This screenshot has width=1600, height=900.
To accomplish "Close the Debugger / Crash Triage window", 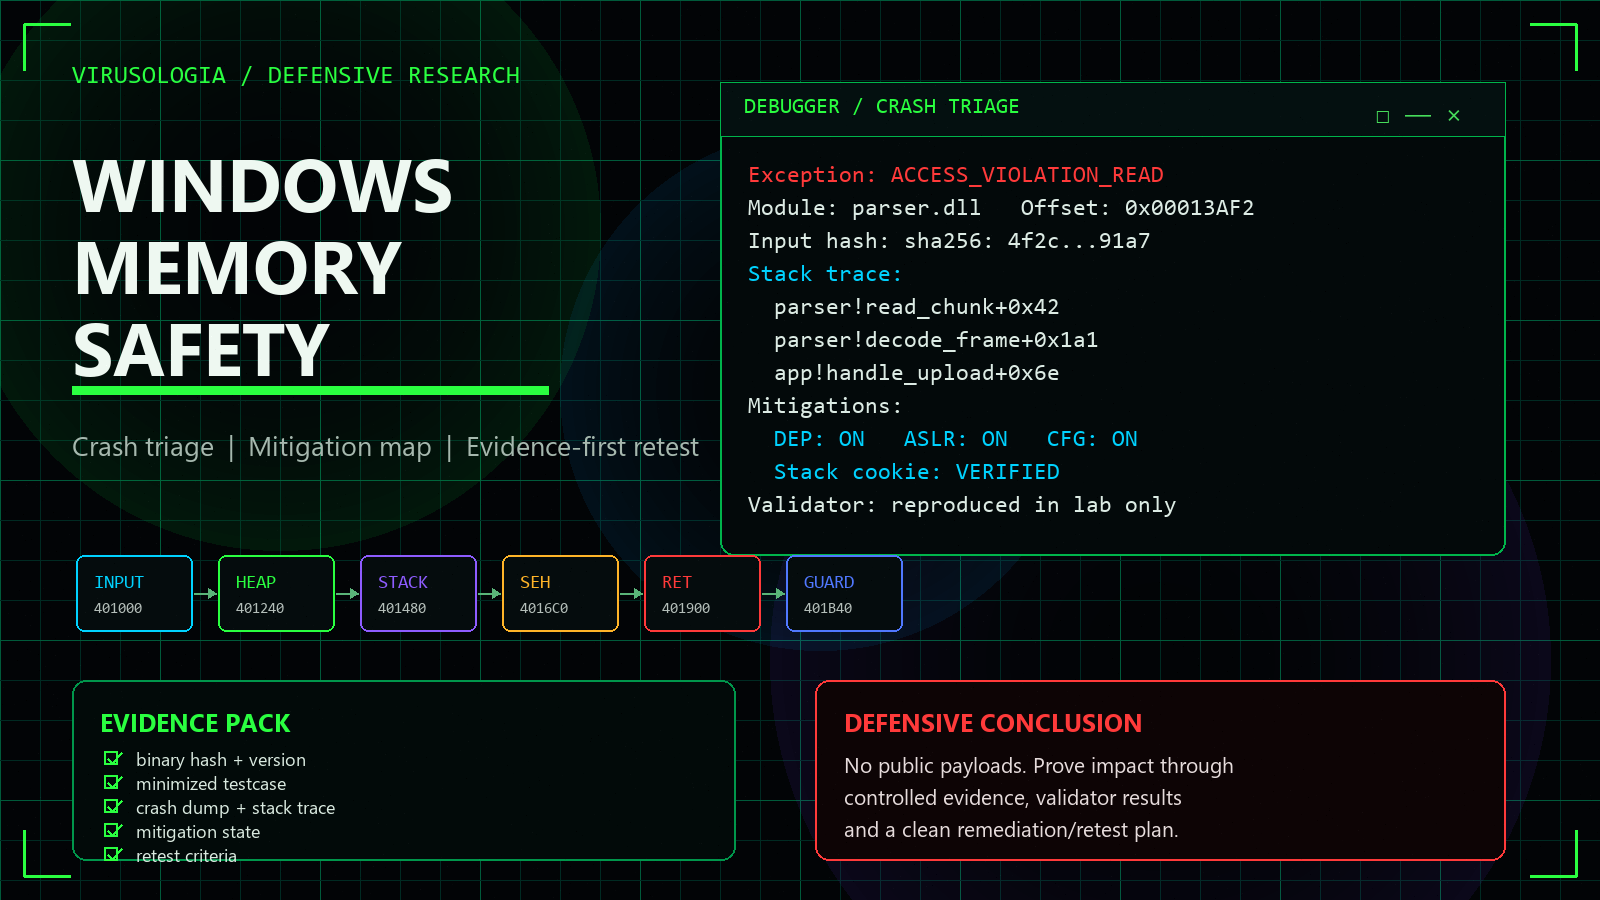I will [x=1454, y=116].
